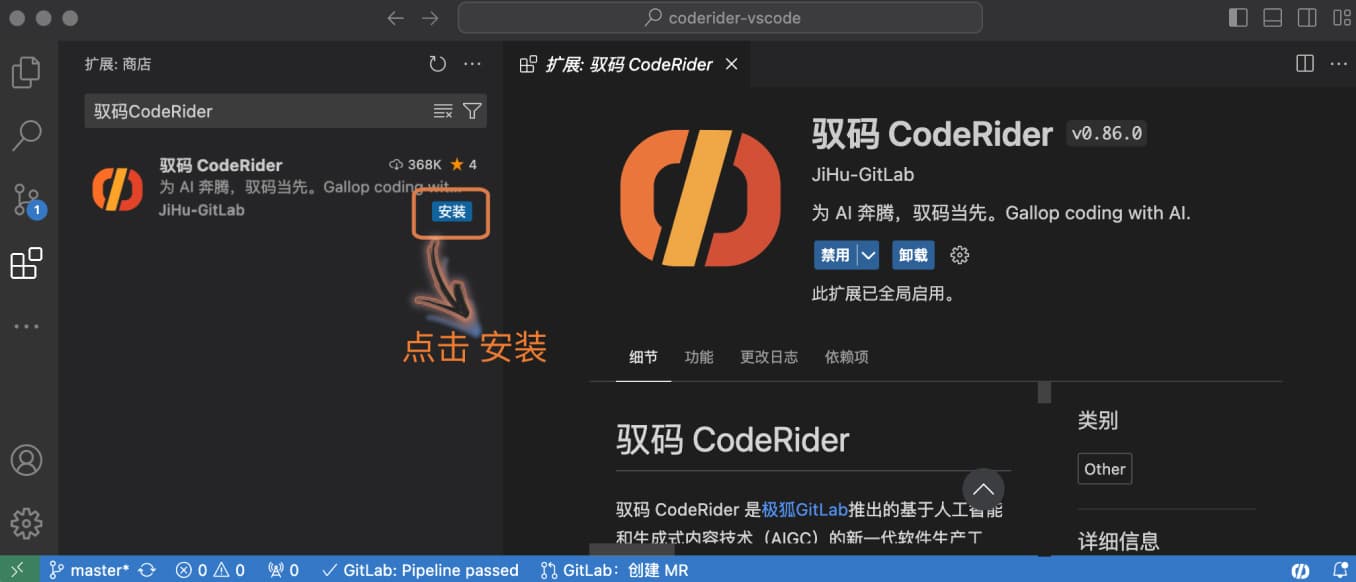Open Source Control with the pending badge
The height and width of the screenshot is (582, 1356).
point(27,199)
